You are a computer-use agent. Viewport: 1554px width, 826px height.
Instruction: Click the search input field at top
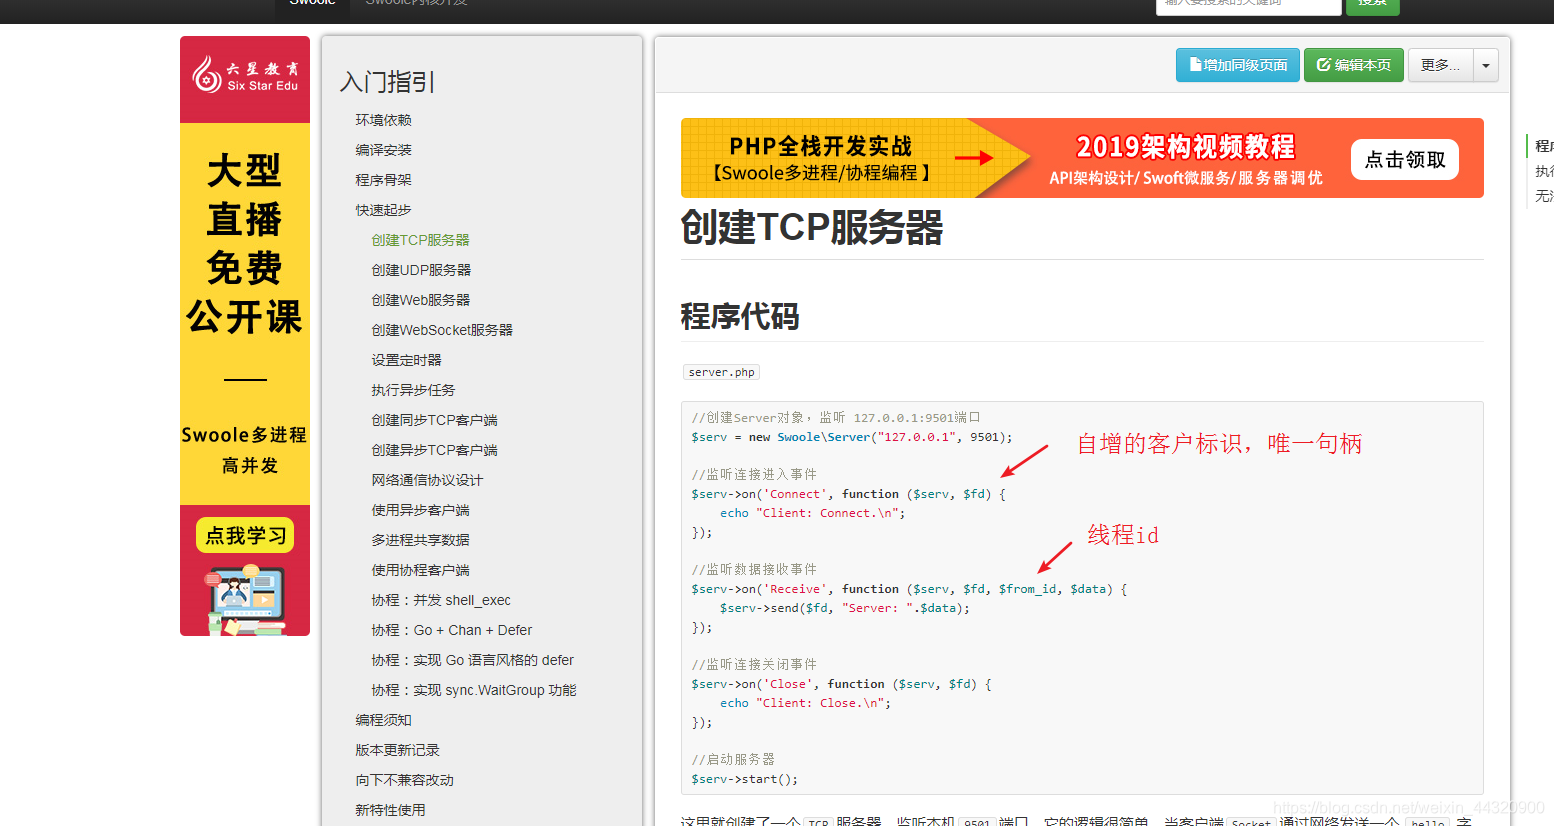pos(1248,5)
